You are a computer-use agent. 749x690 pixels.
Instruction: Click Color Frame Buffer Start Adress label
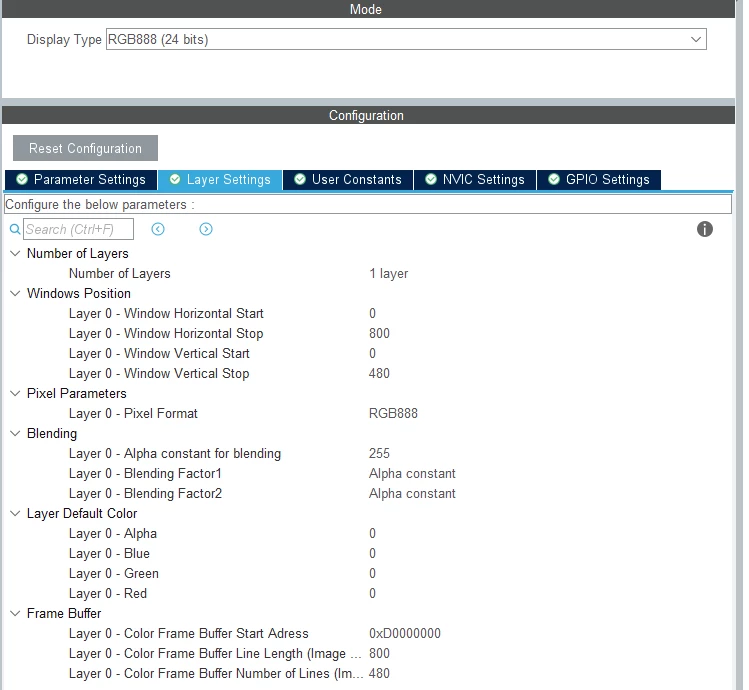pos(189,634)
